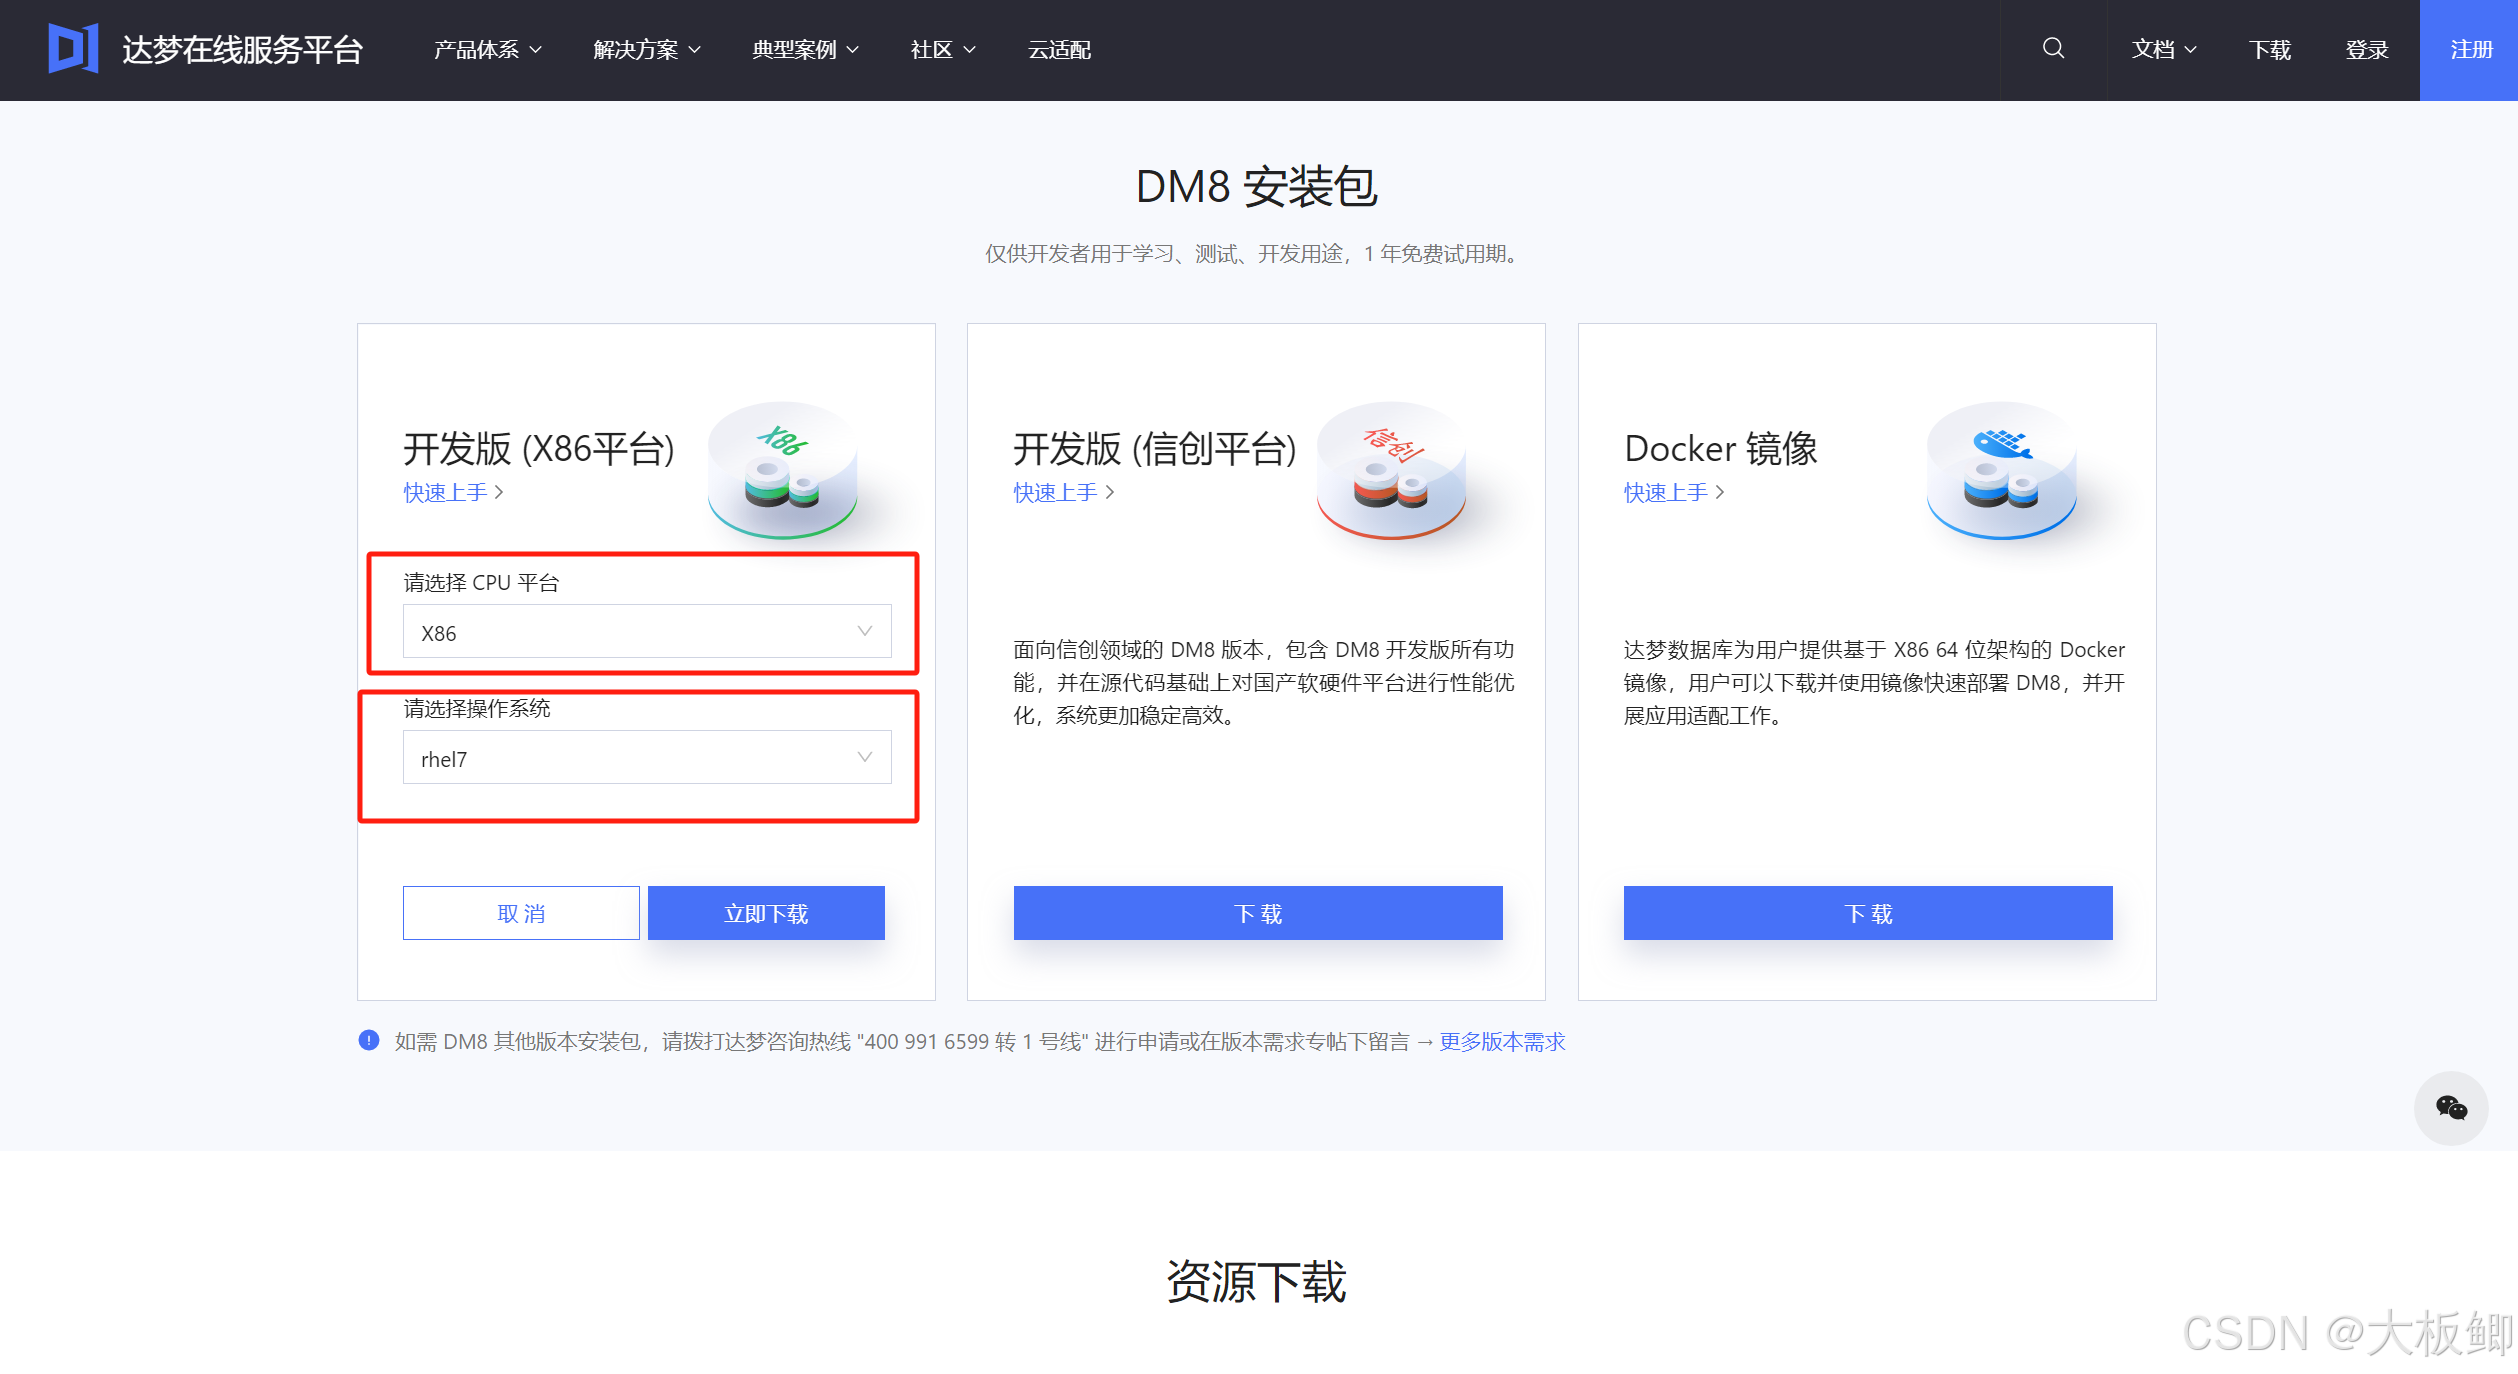The width and height of the screenshot is (2518, 1374).
Task: Expand the 解决方案 navigation menu
Action: click(646, 49)
